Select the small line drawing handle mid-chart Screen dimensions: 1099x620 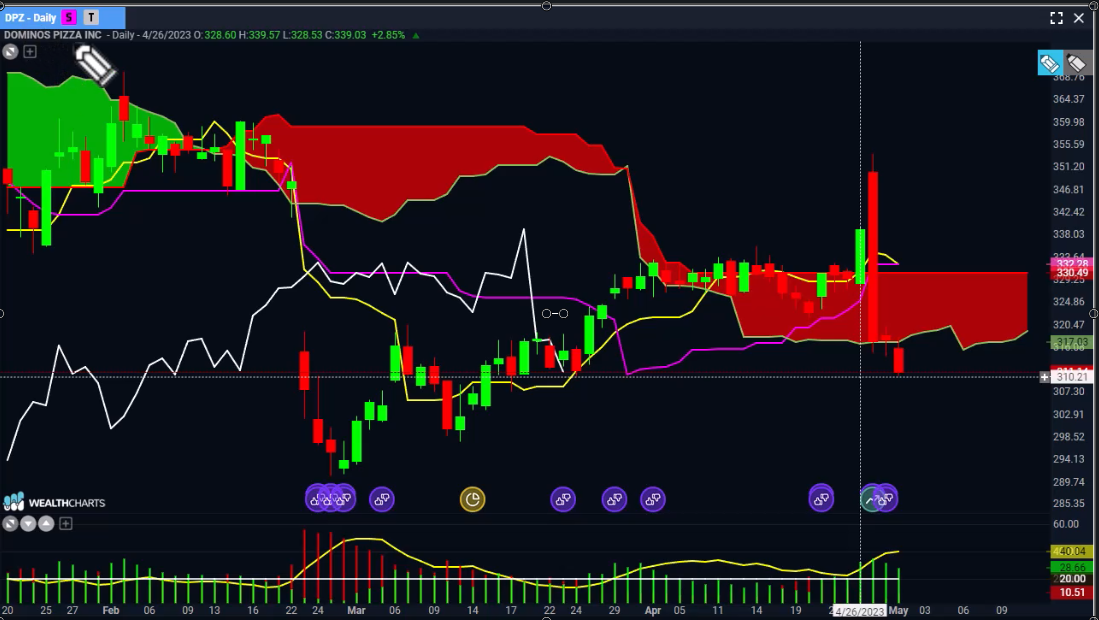554,313
